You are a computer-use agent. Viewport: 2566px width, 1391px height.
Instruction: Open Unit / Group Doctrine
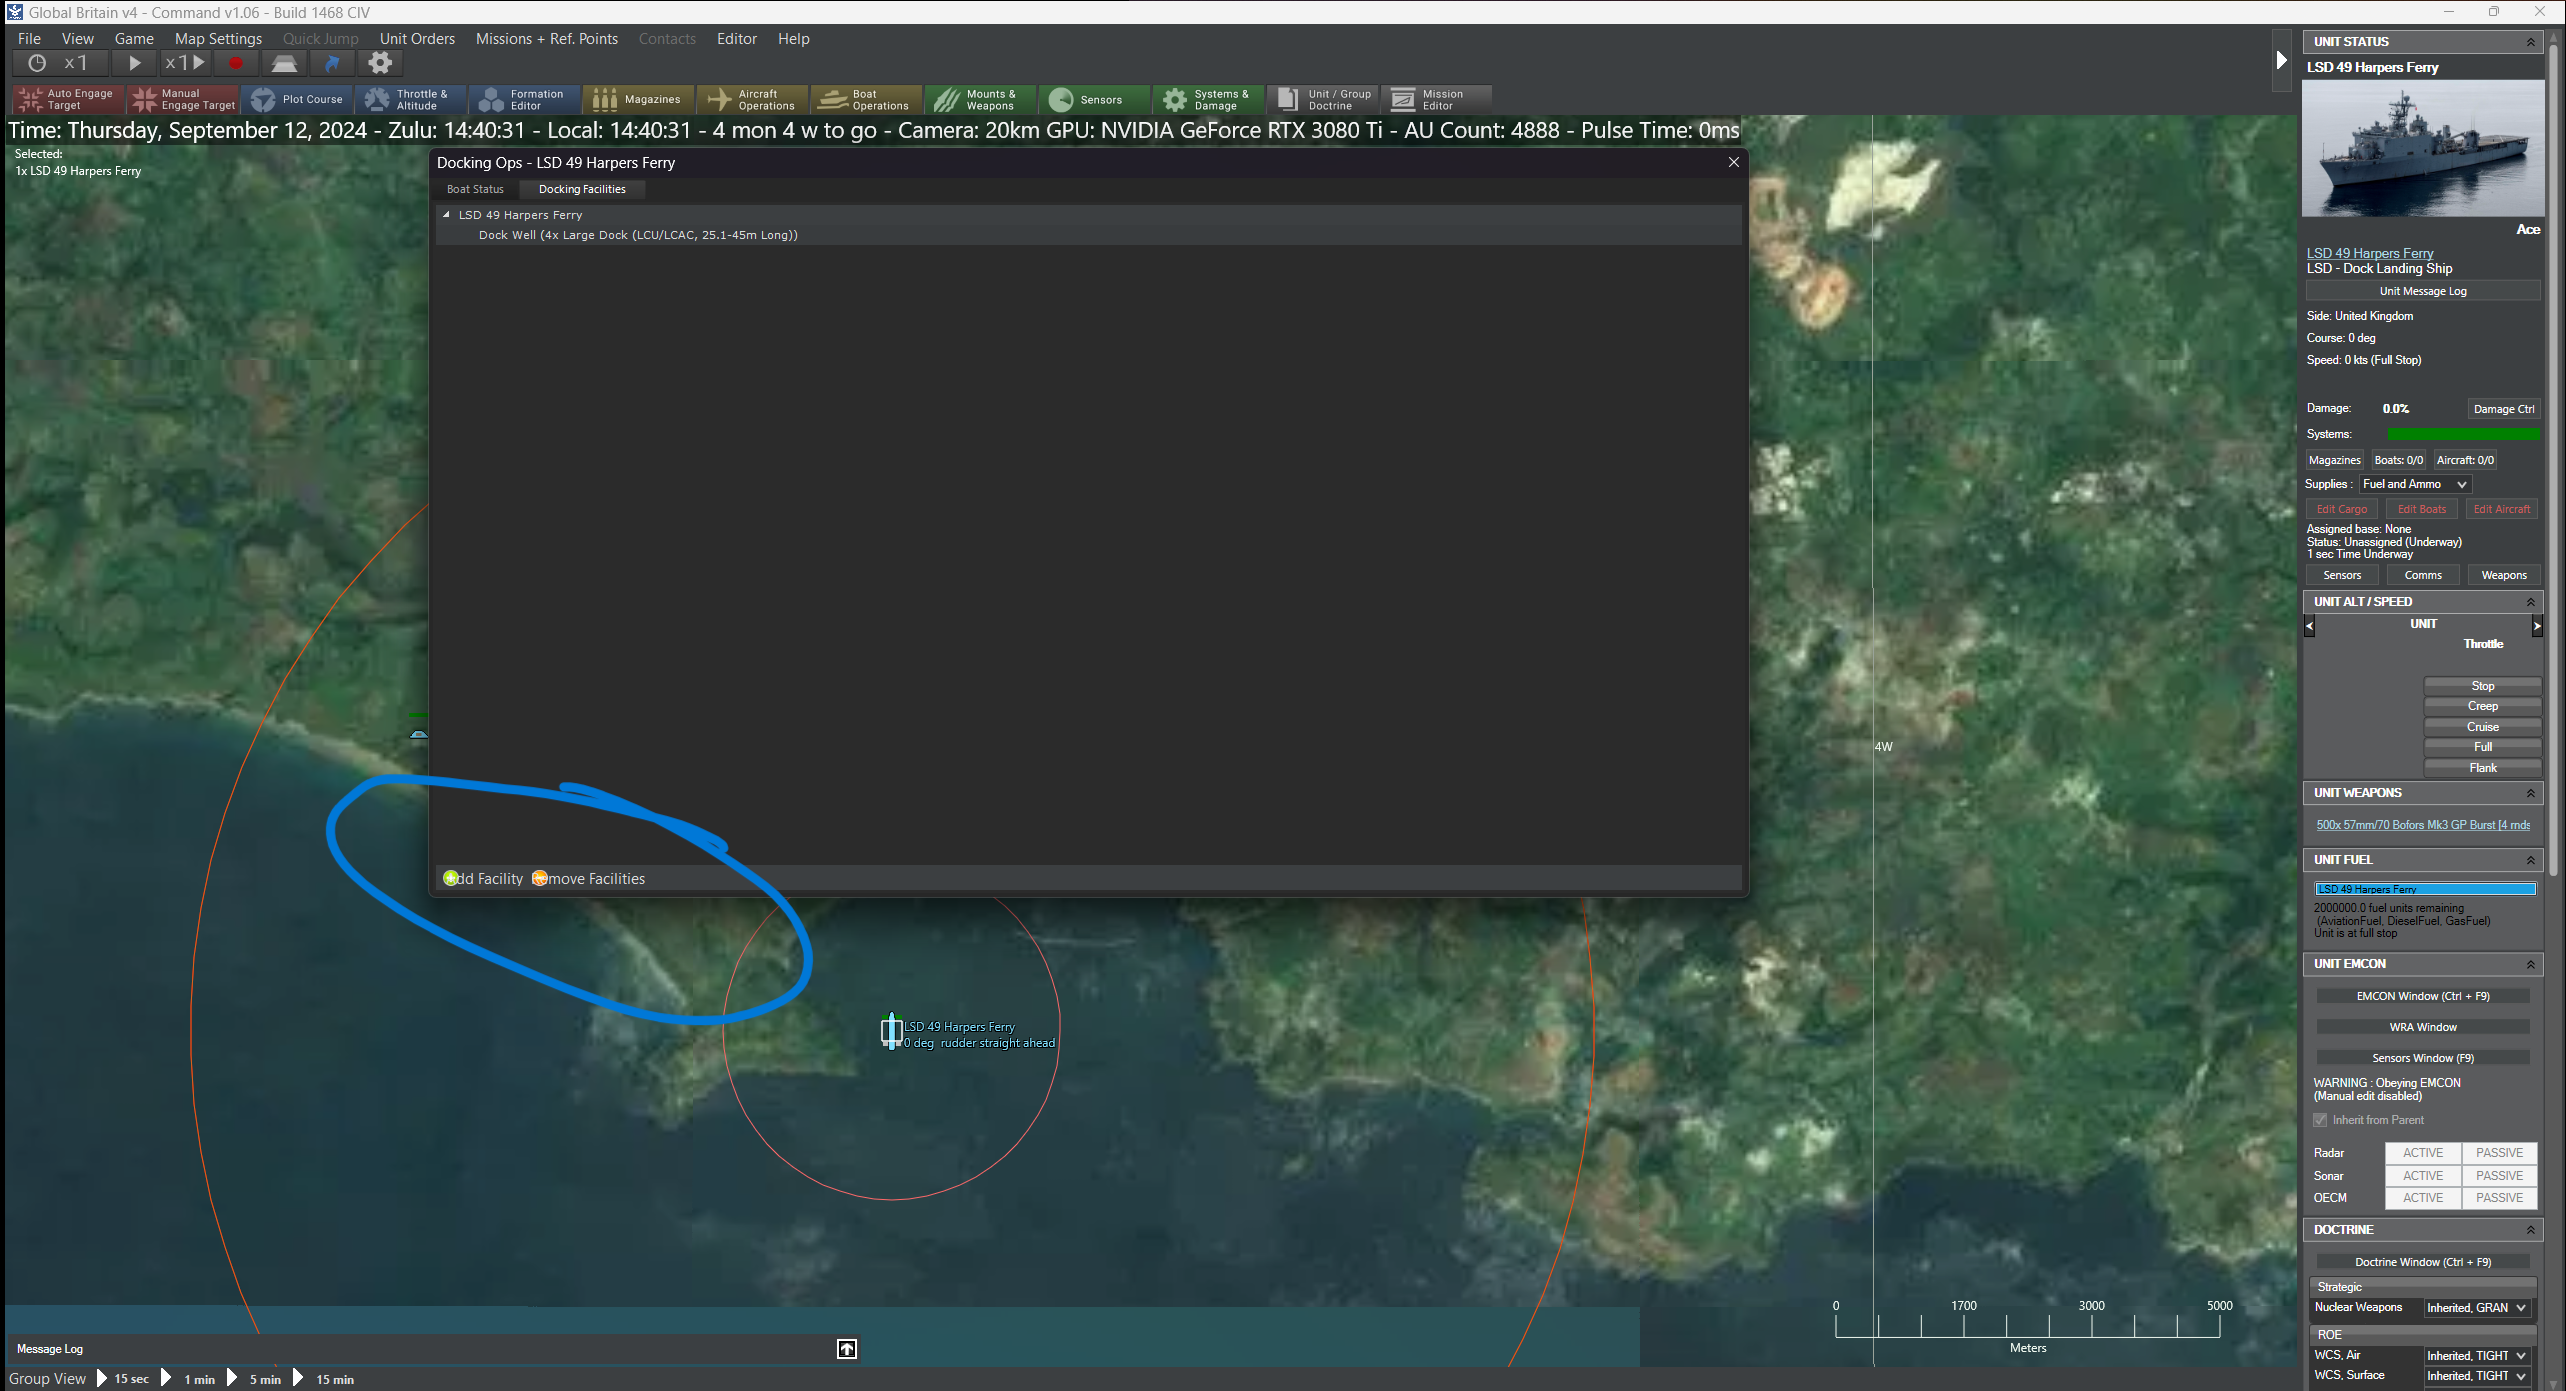tap(1323, 99)
